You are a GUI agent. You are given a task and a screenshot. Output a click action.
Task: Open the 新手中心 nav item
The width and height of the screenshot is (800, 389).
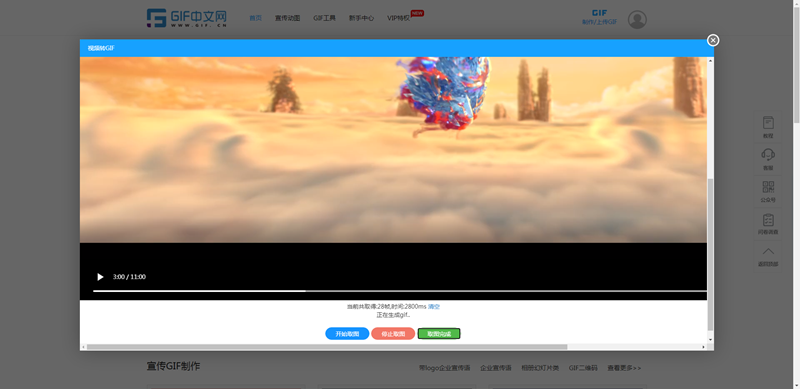pos(361,18)
